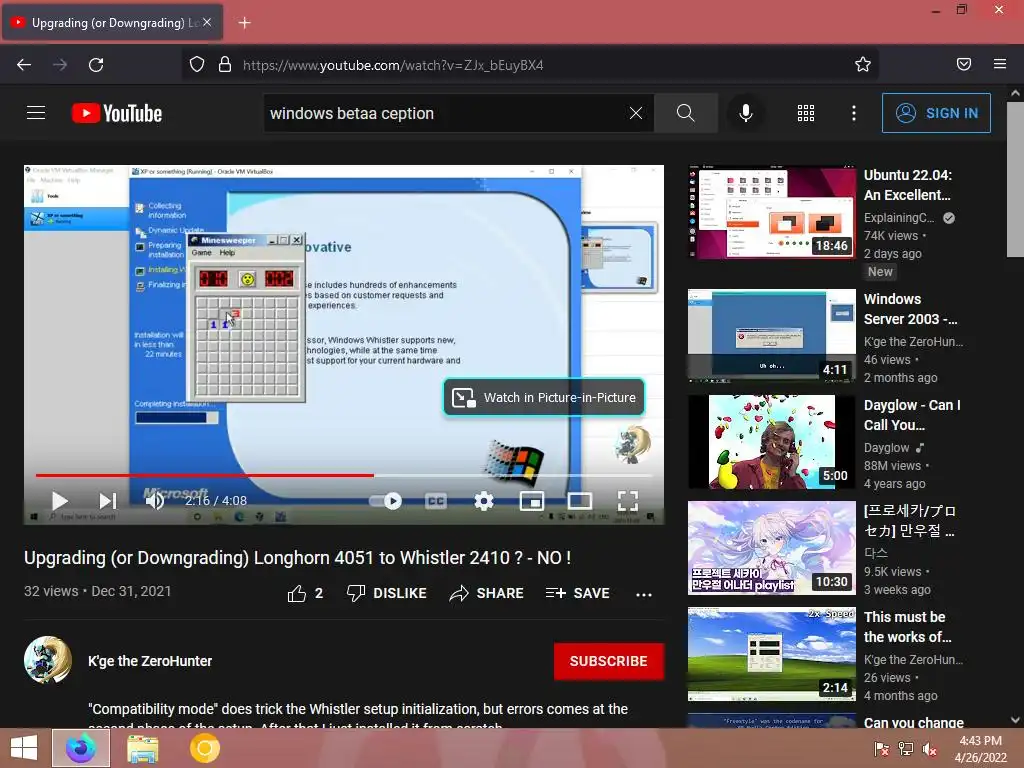Viewport: 1024px width, 768px height.
Task: Open the yellow circle taskbar app
Action: [204, 748]
